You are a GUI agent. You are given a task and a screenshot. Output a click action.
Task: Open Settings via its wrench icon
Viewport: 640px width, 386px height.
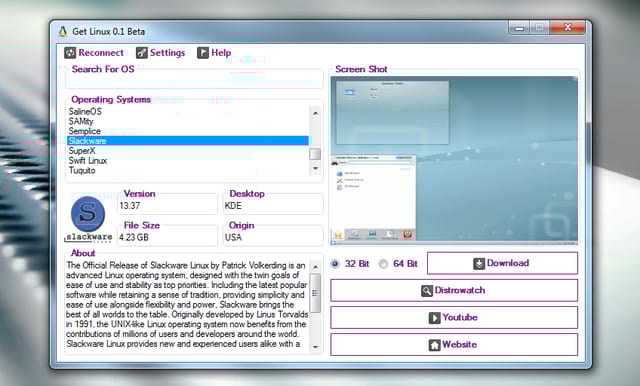(142, 53)
